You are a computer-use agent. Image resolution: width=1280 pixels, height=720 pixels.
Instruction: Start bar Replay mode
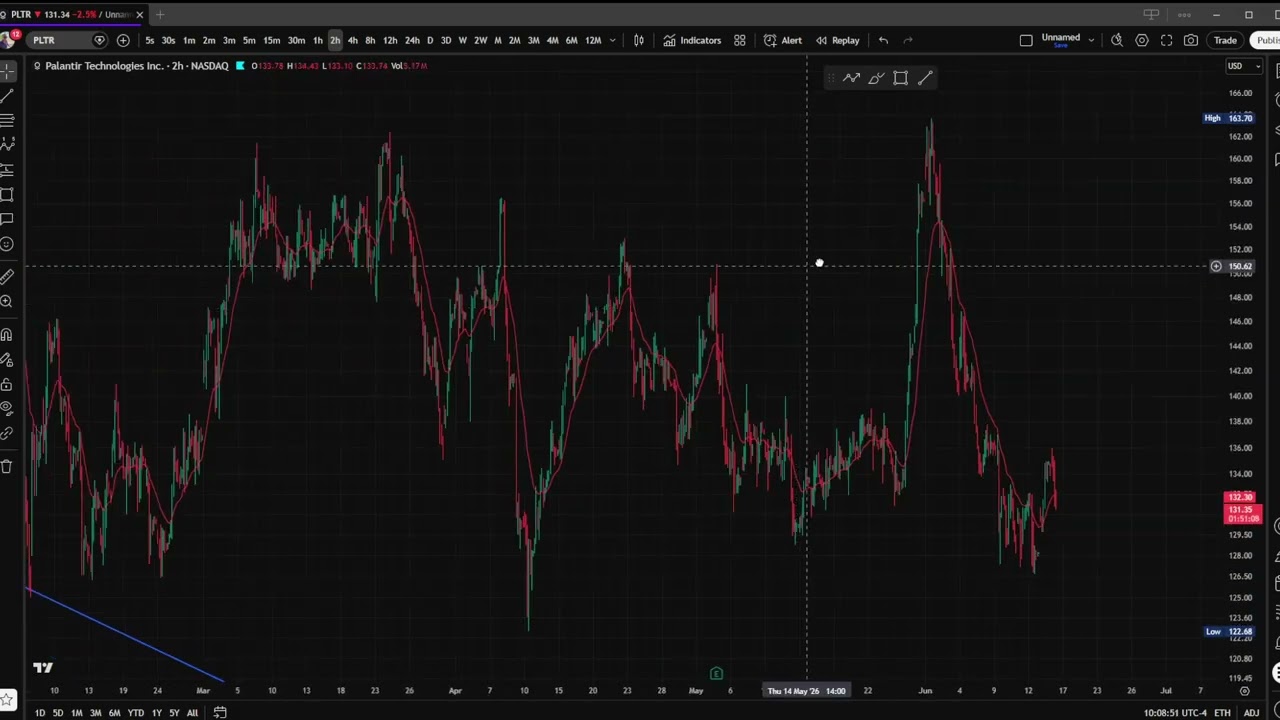pos(837,40)
